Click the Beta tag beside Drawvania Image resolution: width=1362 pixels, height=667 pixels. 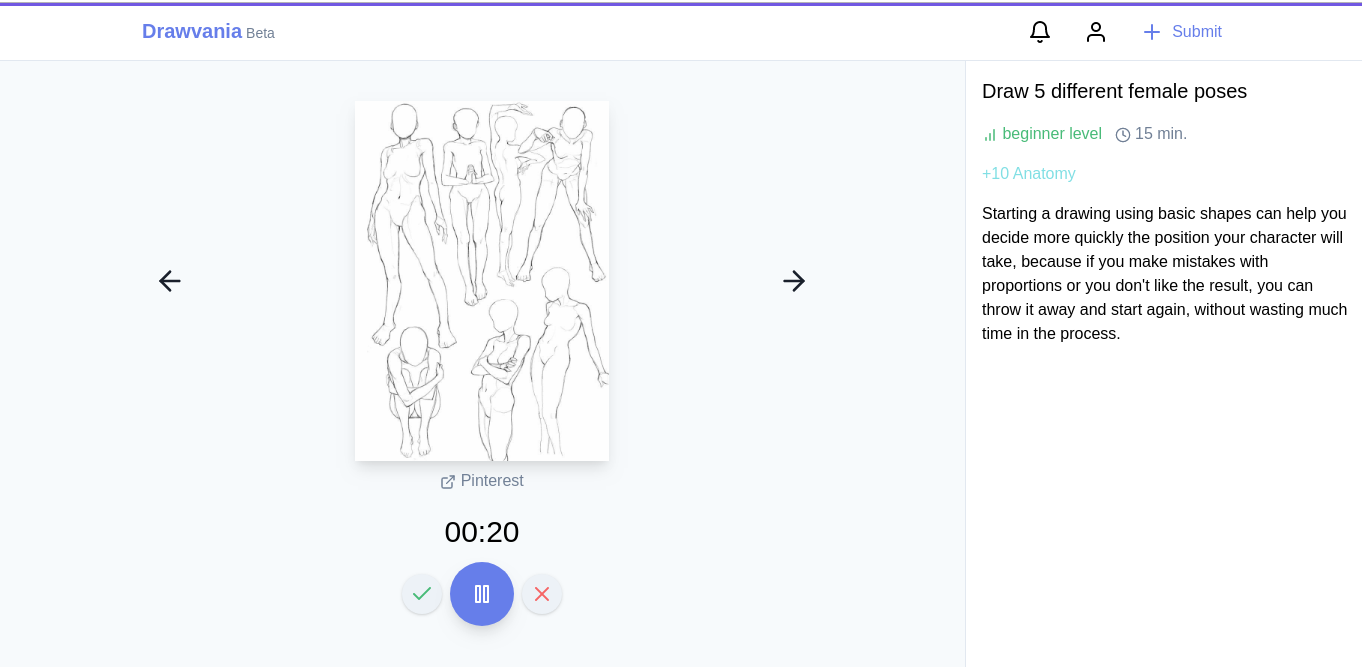[x=260, y=33]
